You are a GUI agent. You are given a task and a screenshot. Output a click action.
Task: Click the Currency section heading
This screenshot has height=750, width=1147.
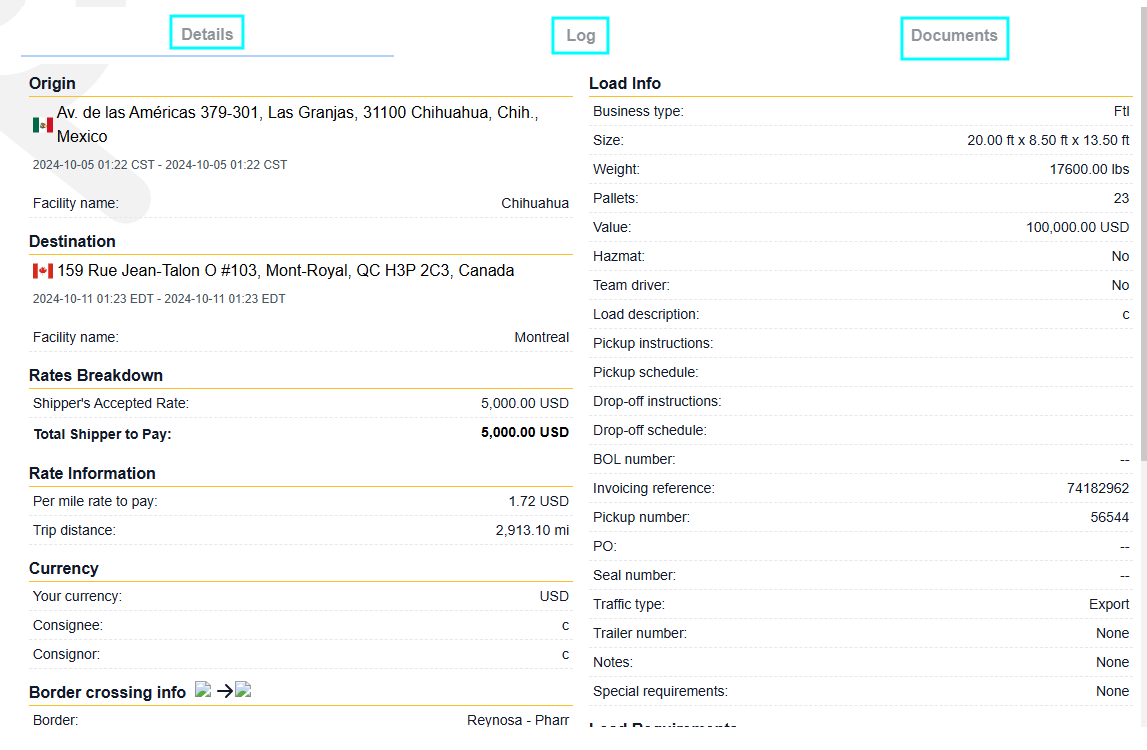point(64,569)
